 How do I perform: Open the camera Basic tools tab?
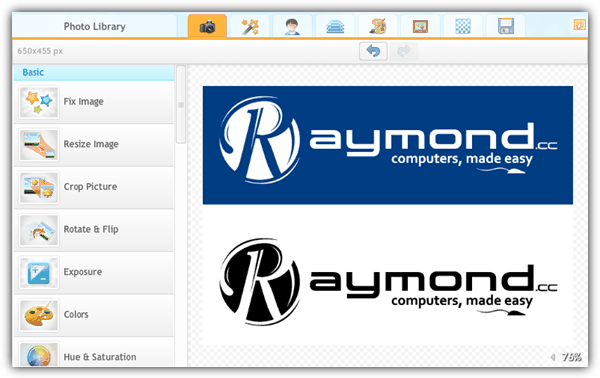pyautogui.click(x=207, y=26)
